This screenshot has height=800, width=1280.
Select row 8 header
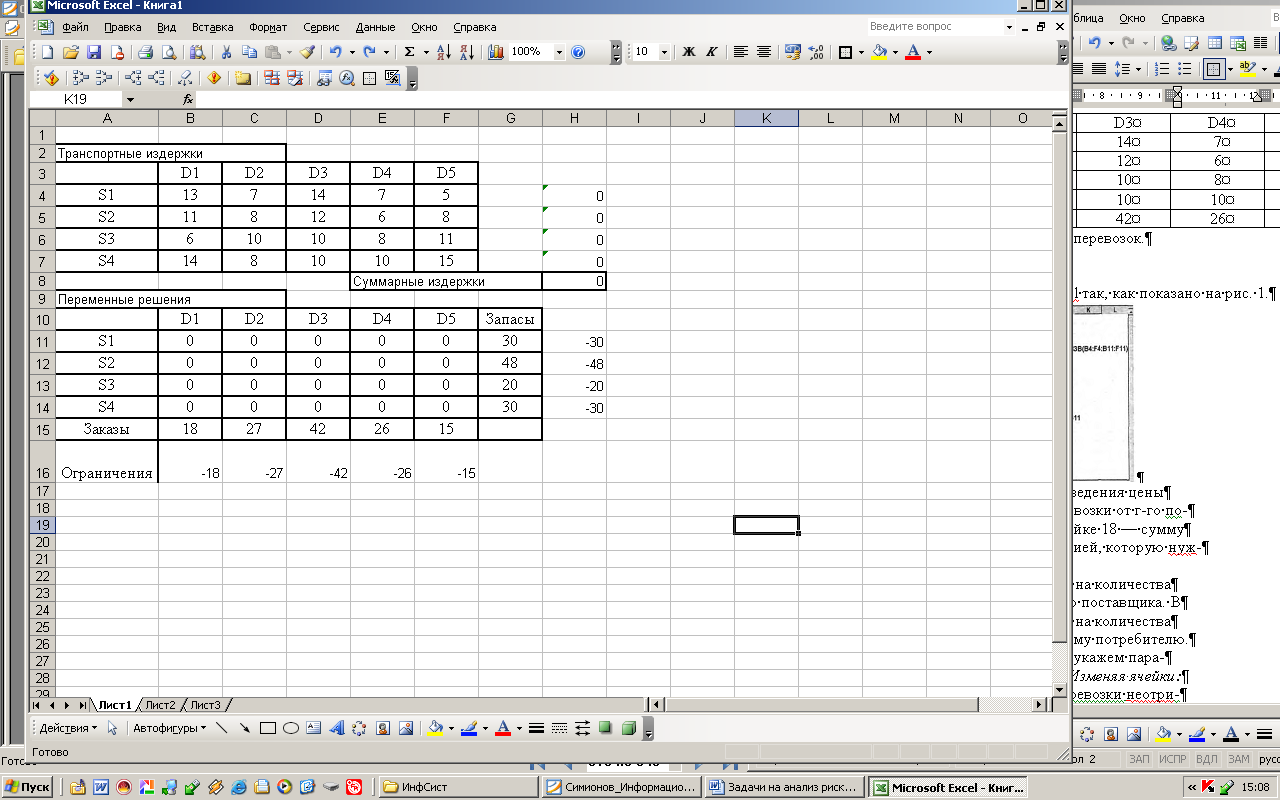[x=42, y=282]
